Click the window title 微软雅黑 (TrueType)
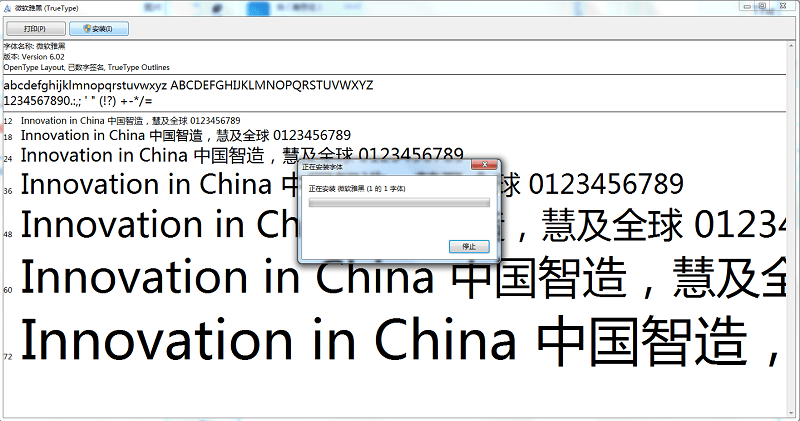This screenshot has width=800, height=421. pyautogui.click(x=46, y=8)
